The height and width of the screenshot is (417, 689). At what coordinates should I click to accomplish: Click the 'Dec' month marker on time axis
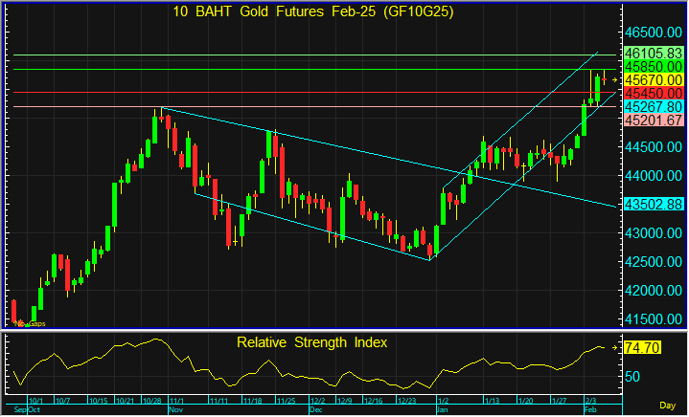(x=316, y=410)
